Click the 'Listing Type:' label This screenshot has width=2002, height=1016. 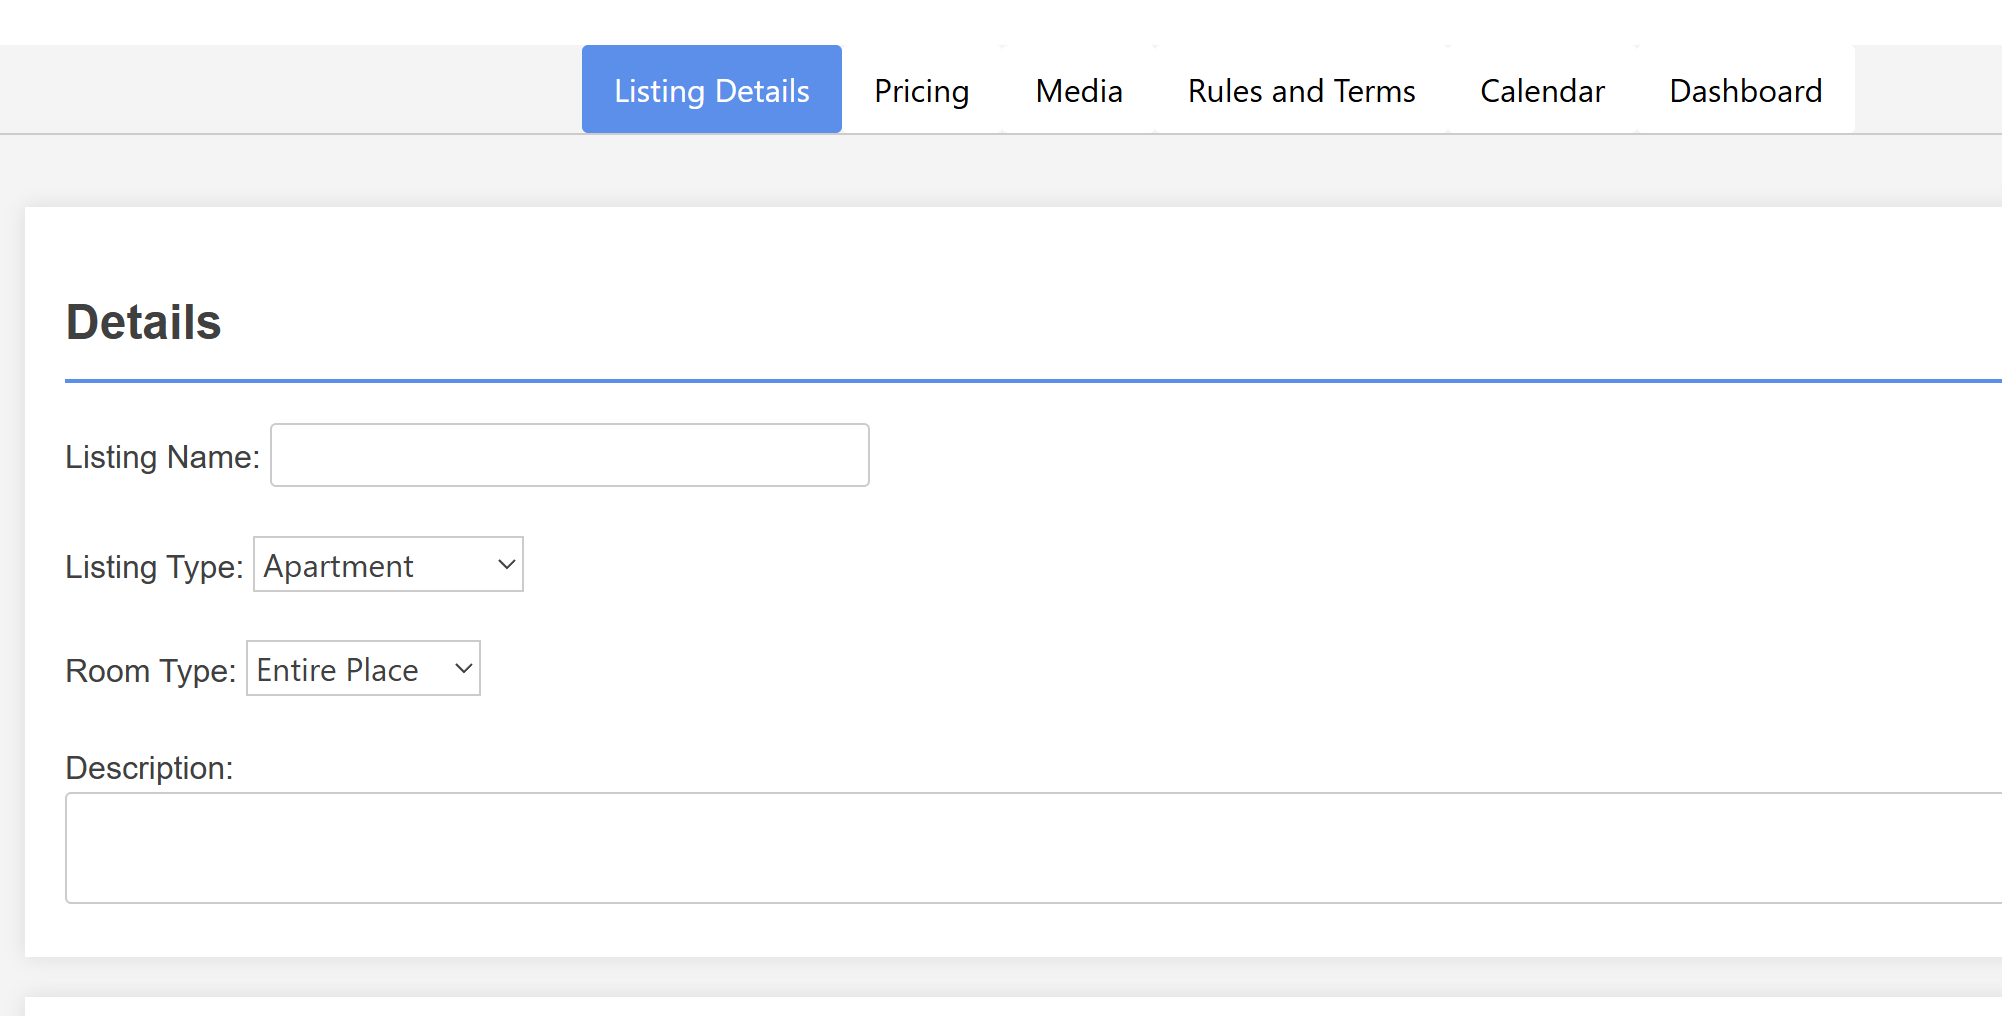[154, 567]
